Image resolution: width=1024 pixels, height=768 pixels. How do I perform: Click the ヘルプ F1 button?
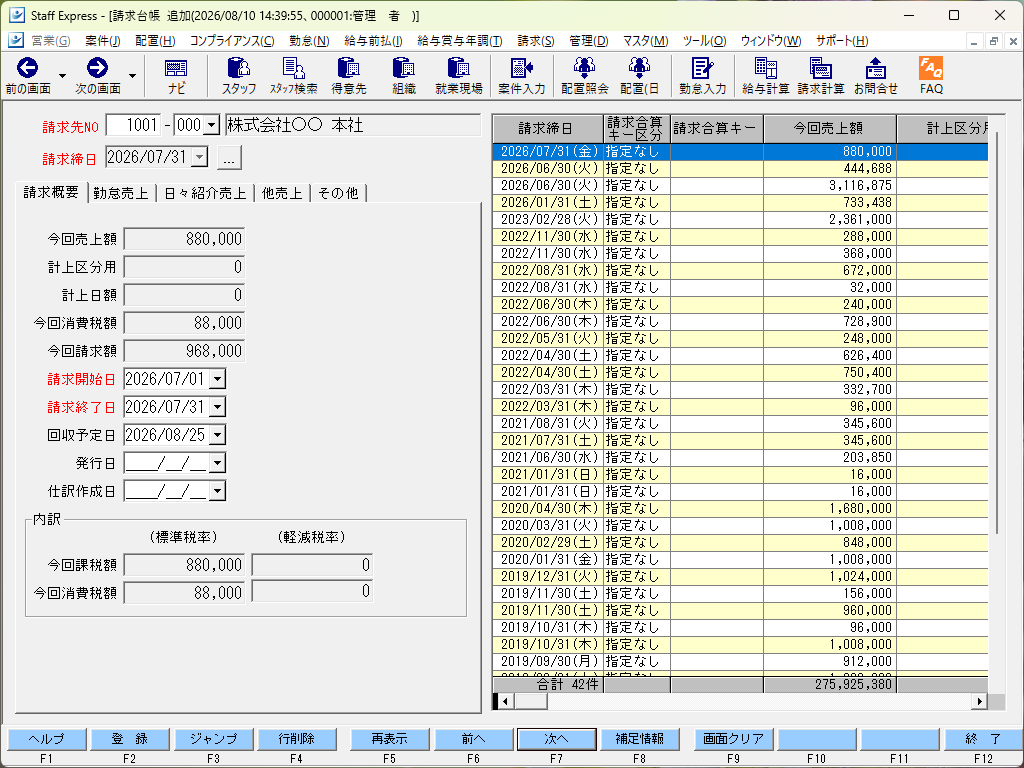click(46, 739)
